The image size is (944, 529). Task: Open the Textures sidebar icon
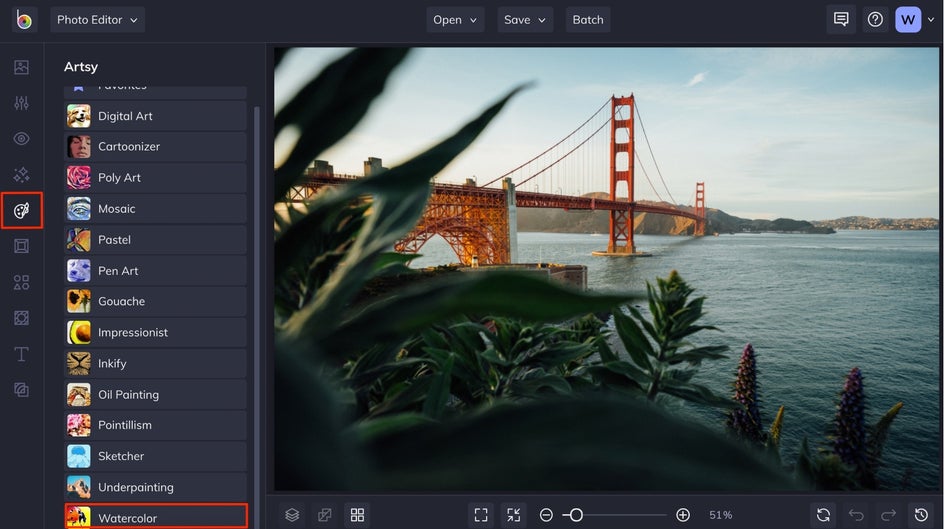(22, 390)
